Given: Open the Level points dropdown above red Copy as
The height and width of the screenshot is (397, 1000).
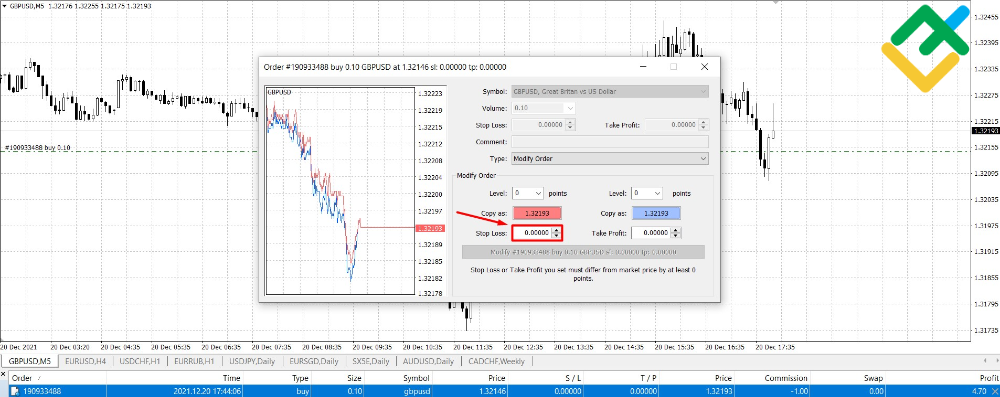Looking at the screenshot, I should 528,193.
